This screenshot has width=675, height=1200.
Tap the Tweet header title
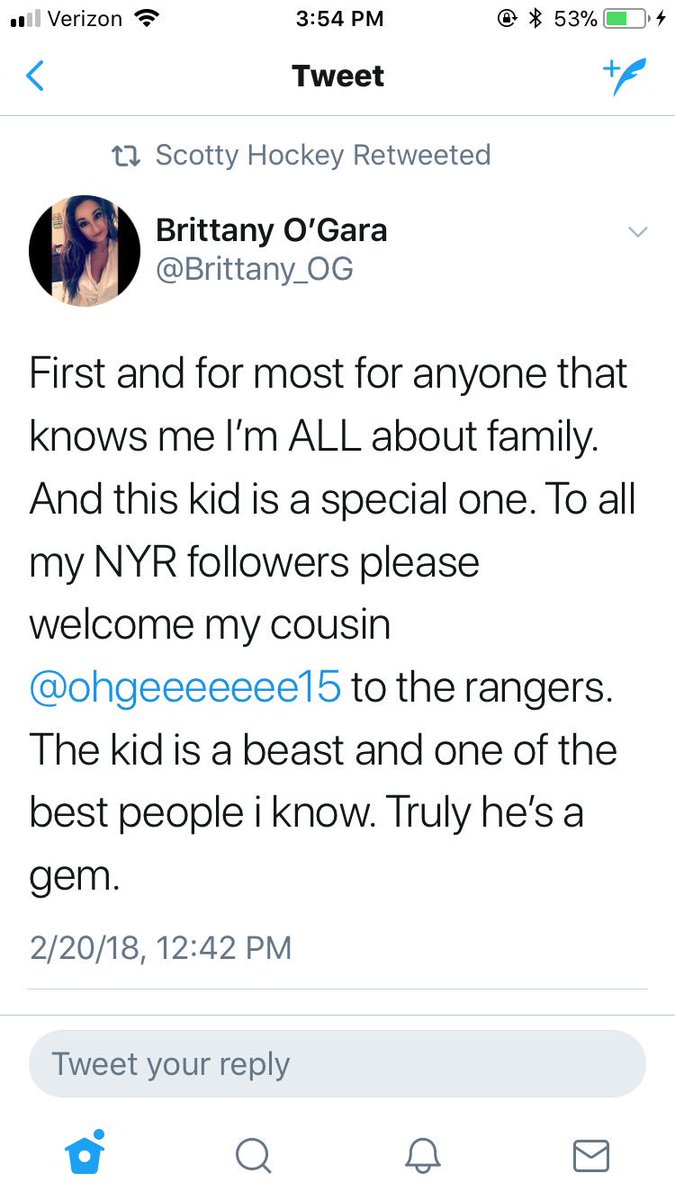(x=338, y=76)
